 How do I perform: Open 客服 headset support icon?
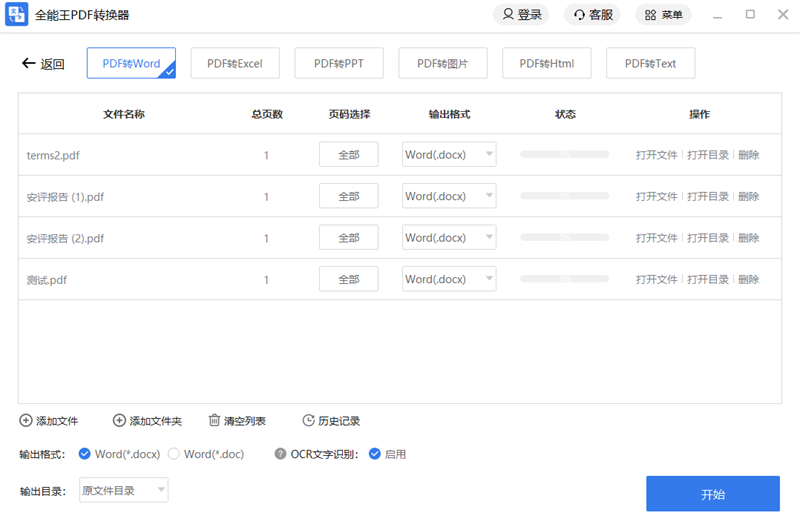(579, 15)
